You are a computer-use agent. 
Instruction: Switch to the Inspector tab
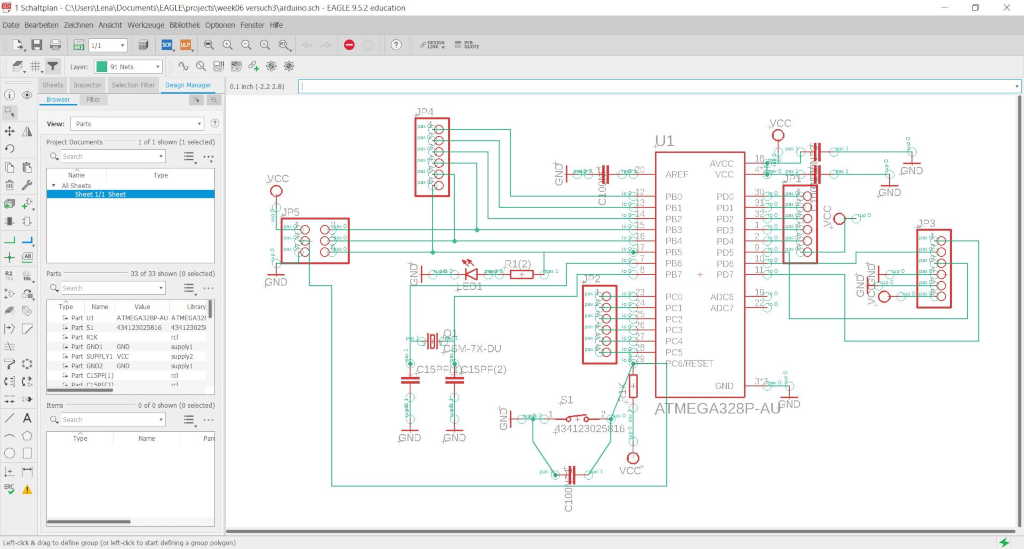[87, 85]
